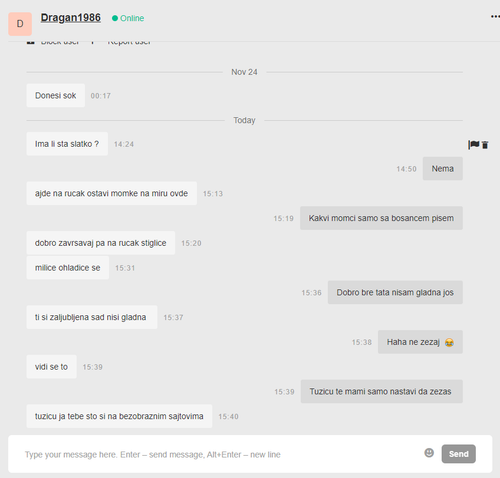Select the reply 'Nema'
Screen dimensions: 500x478
pos(443,169)
